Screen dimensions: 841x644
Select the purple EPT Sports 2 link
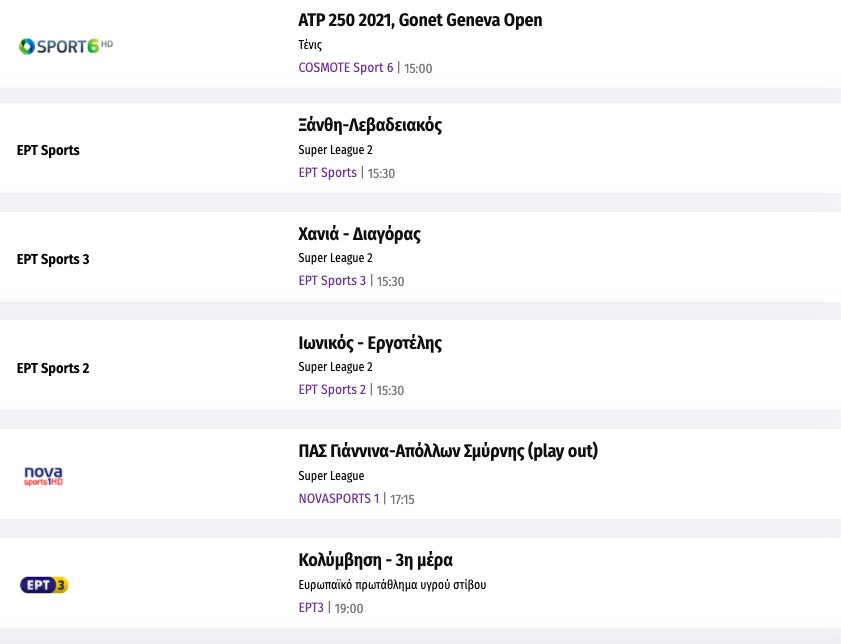(x=332, y=390)
